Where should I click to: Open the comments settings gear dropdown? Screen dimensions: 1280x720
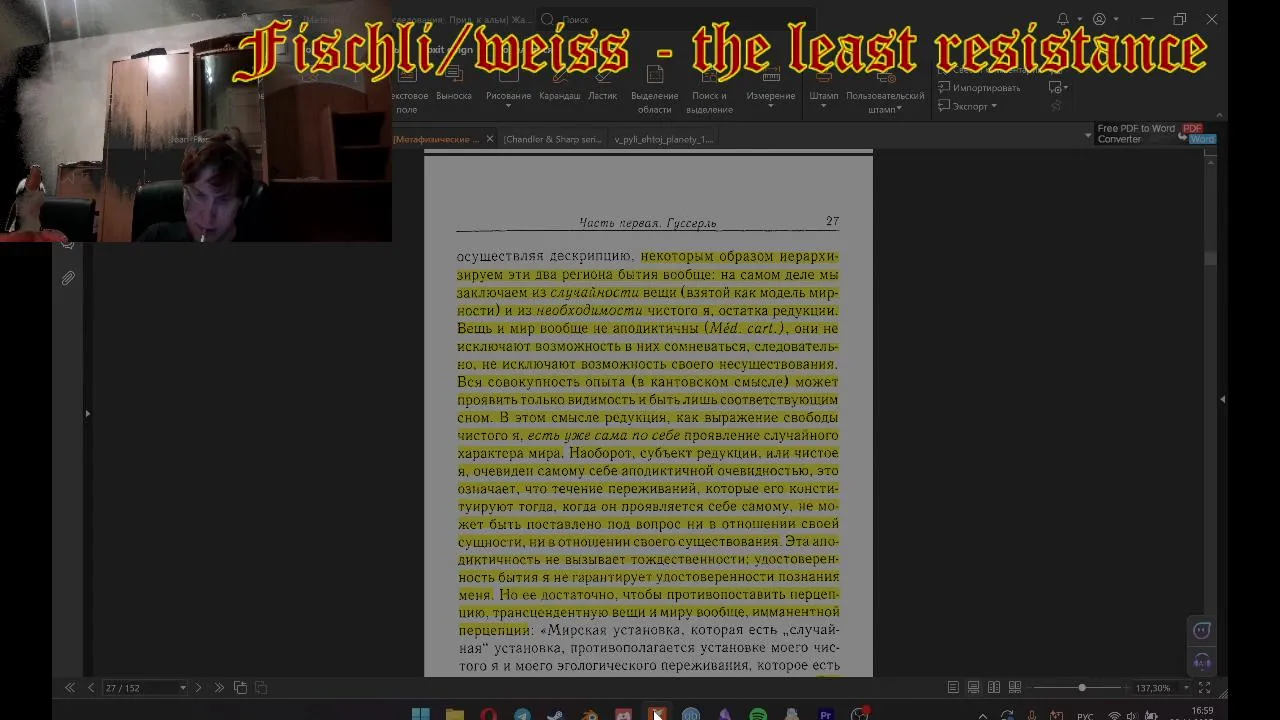pos(1058,87)
